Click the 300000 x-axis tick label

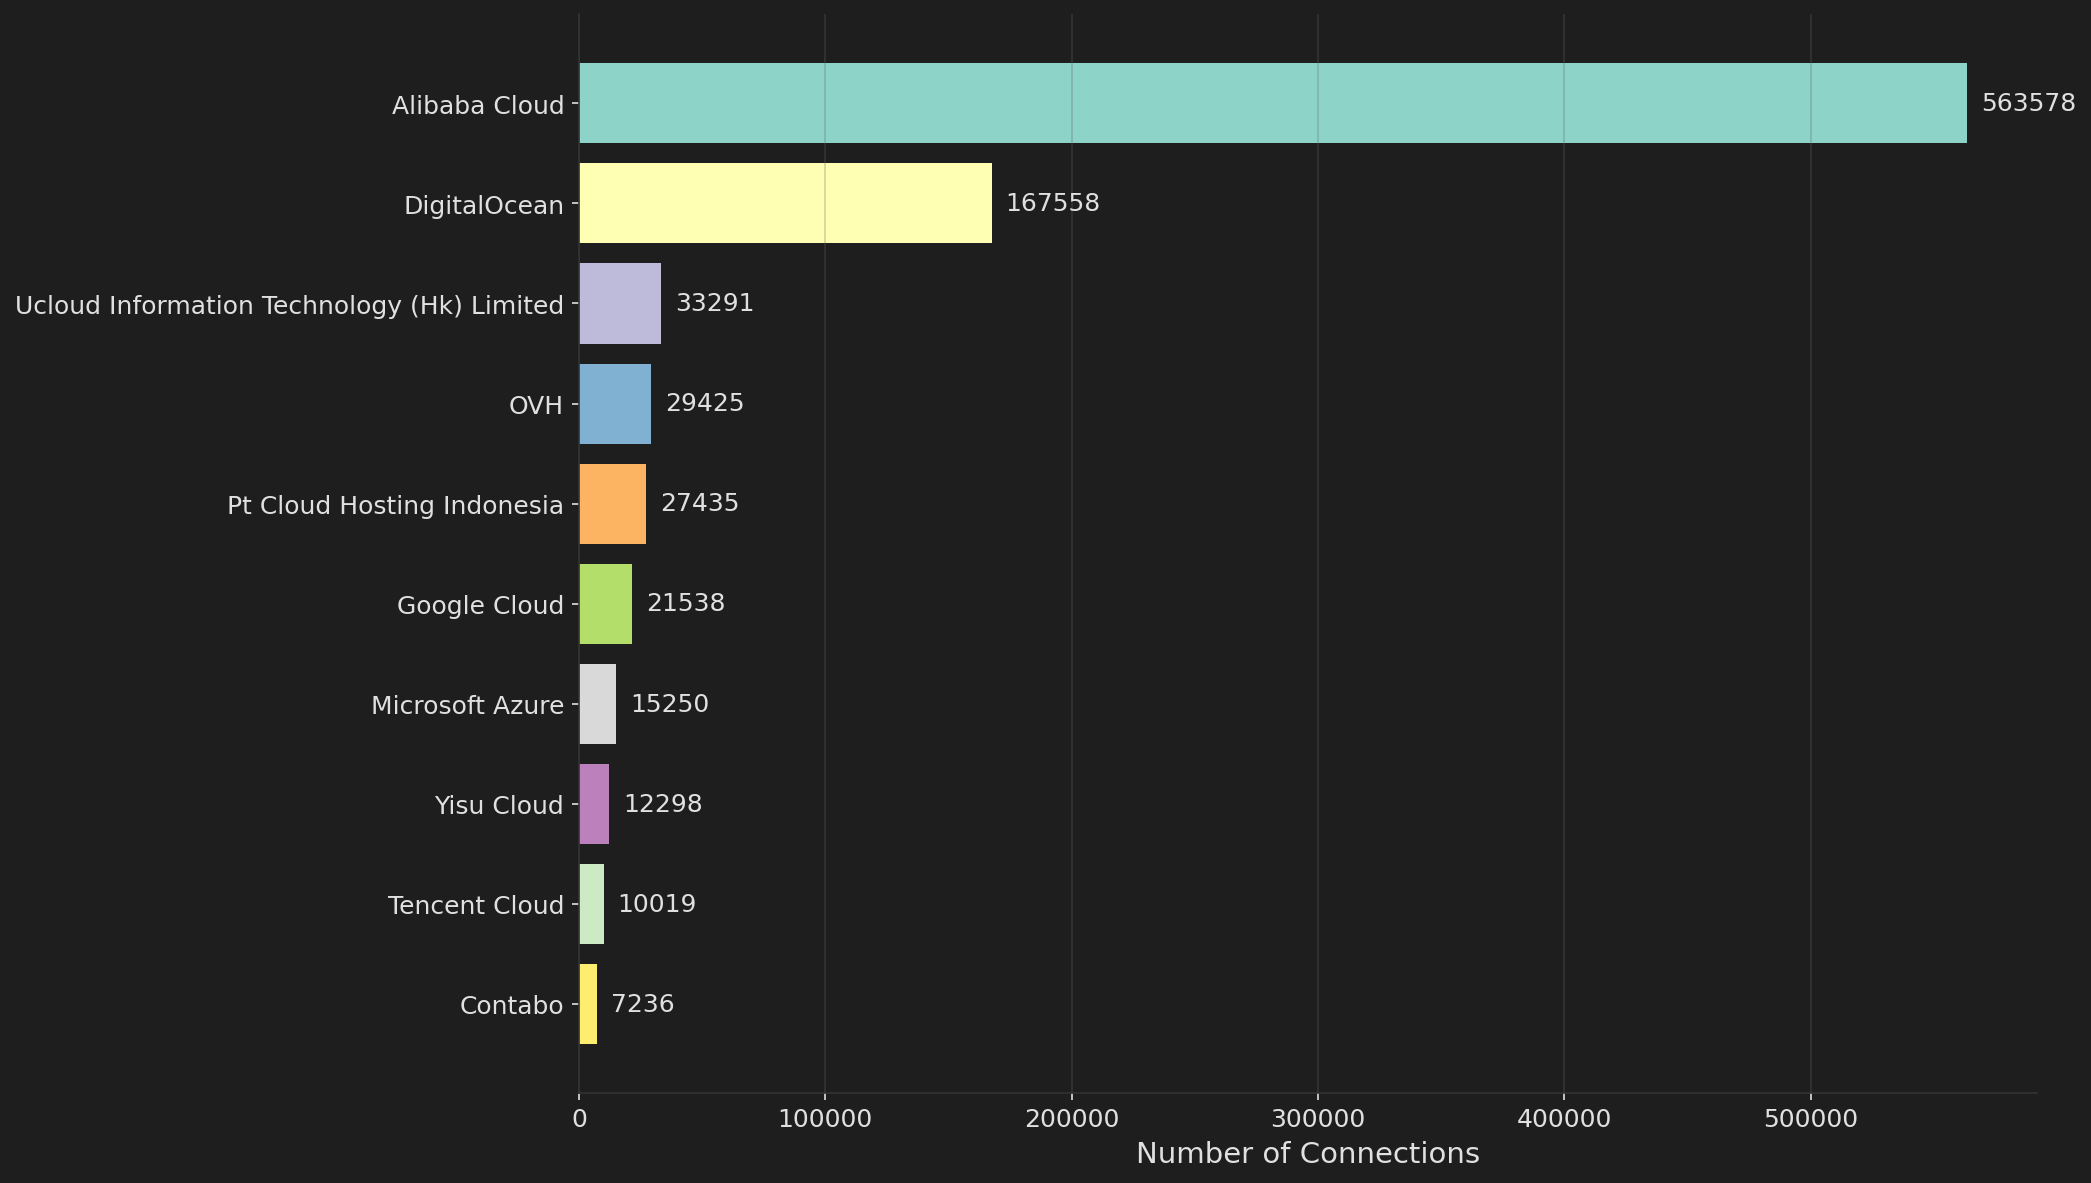pyautogui.click(x=1317, y=1118)
